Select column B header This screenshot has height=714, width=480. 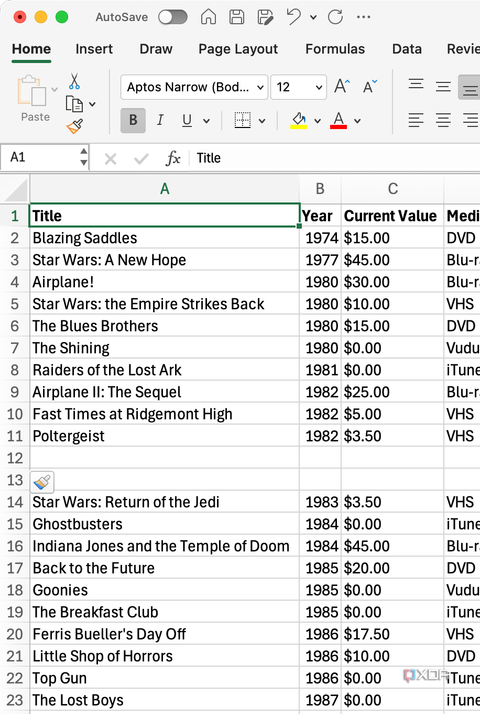point(320,189)
